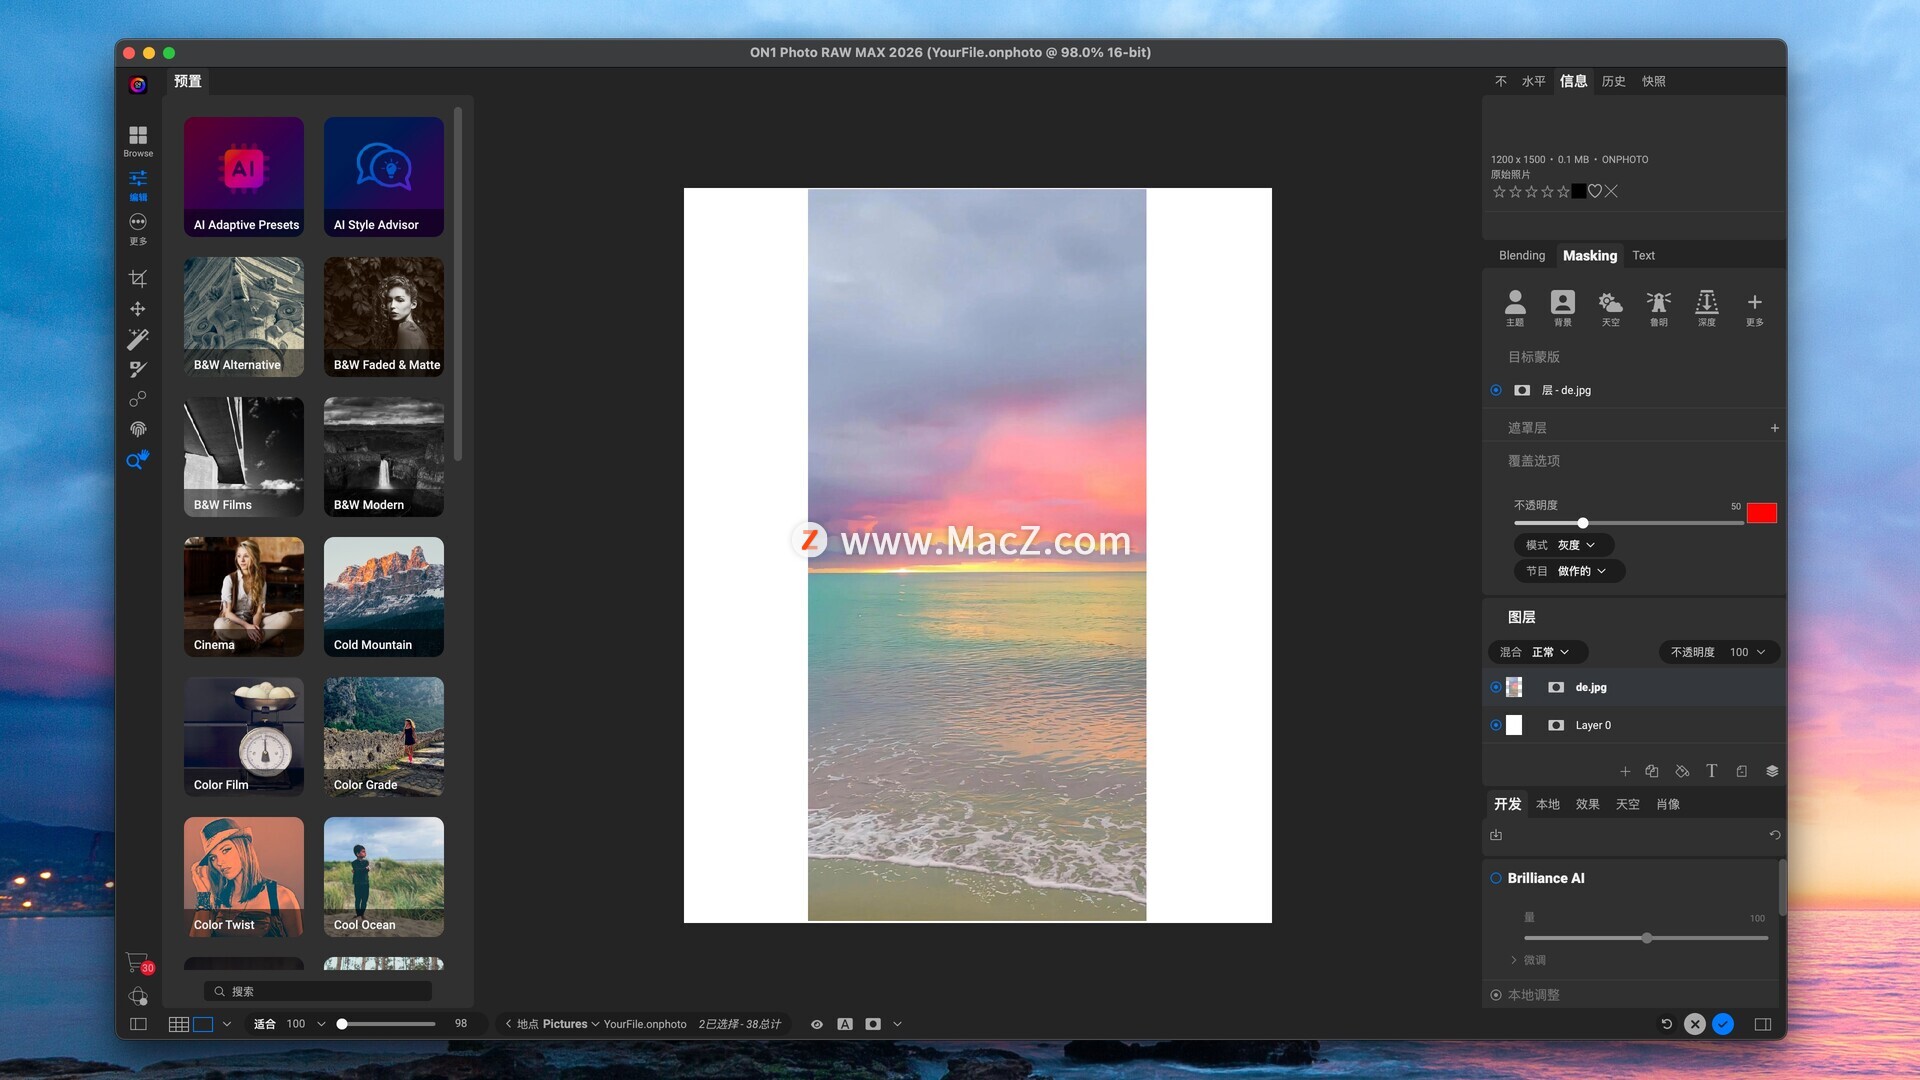Click the red mask overlay color swatch
The image size is (1920, 1080).
(1761, 513)
